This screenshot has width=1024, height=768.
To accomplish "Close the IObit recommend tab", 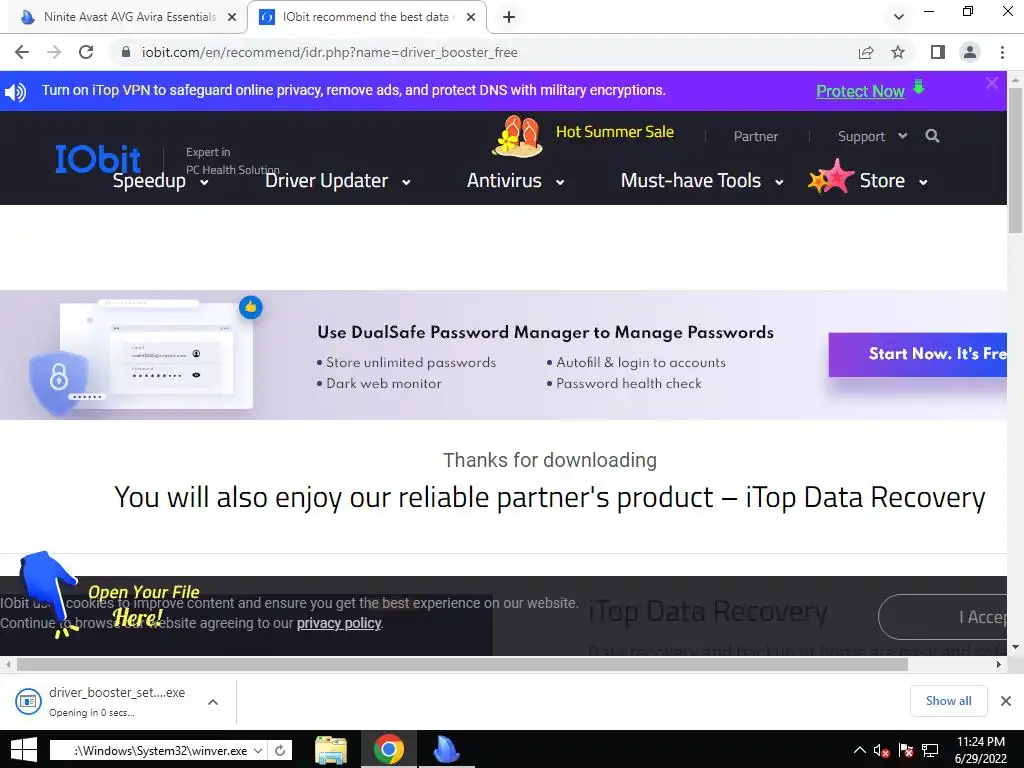I will click(x=471, y=17).
